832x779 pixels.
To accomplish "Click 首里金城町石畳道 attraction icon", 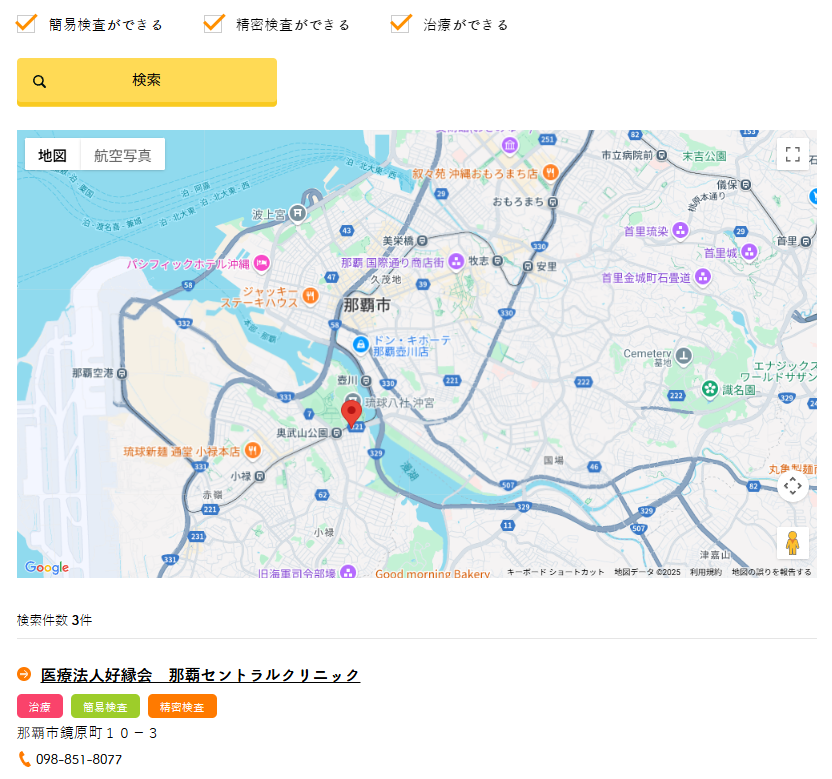I will pos(703,276).
